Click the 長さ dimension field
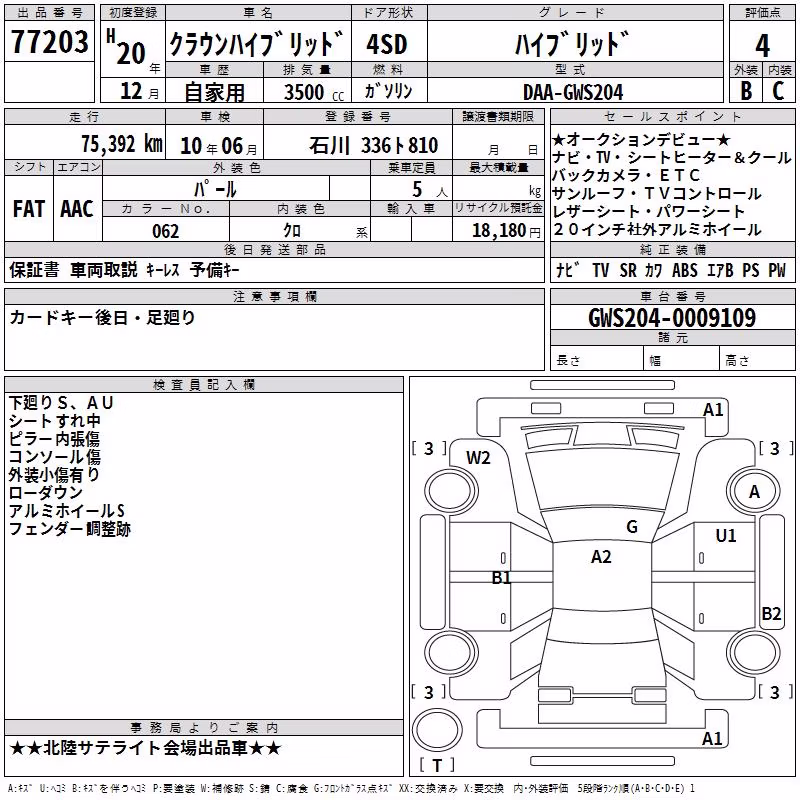The image size is (800, 800). click(x=597, y=360)
